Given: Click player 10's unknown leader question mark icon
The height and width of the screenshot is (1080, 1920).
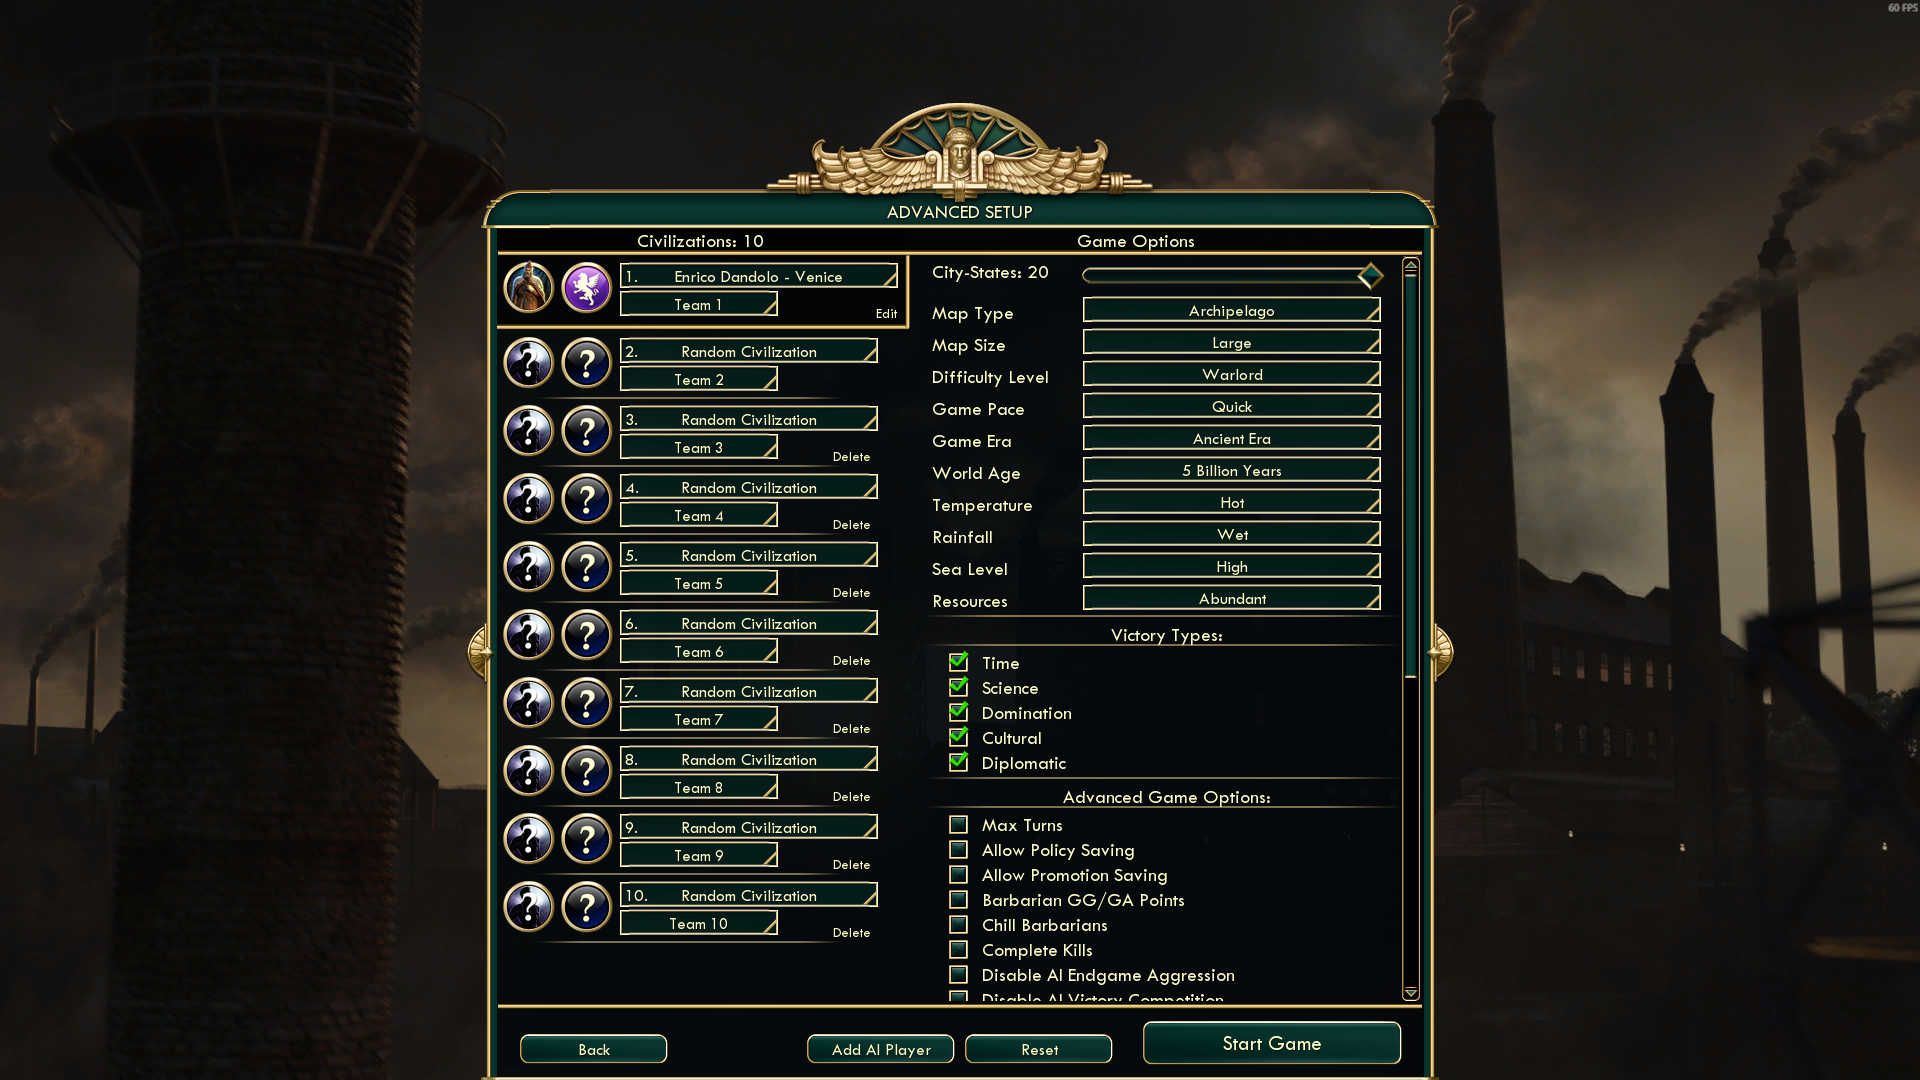Looking at the screenshot, I should [528, 907].
